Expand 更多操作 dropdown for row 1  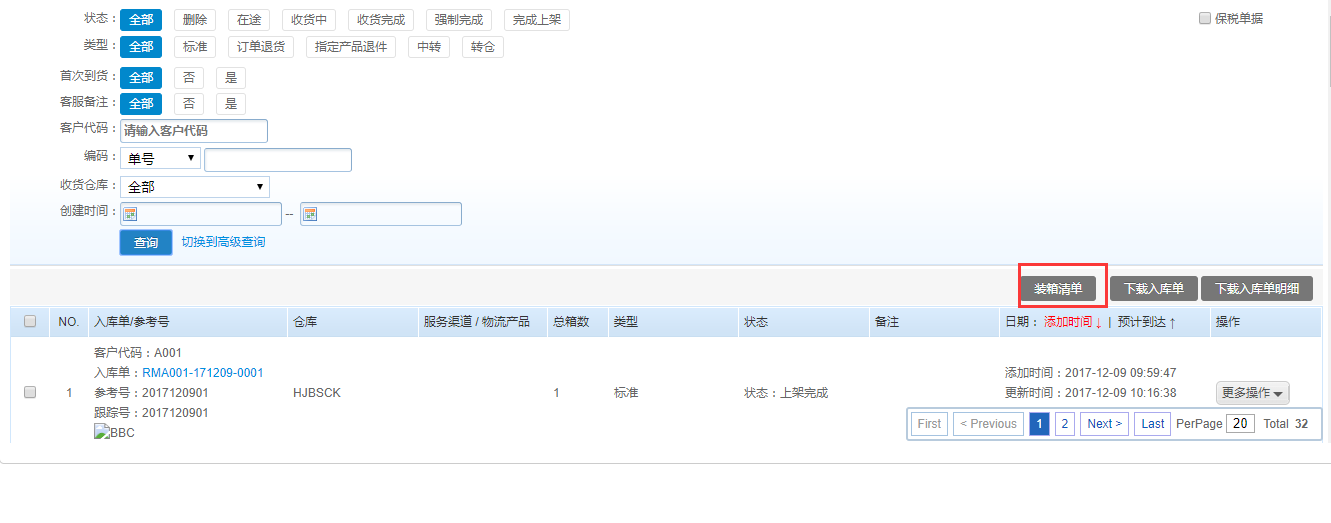[1252, 393]
